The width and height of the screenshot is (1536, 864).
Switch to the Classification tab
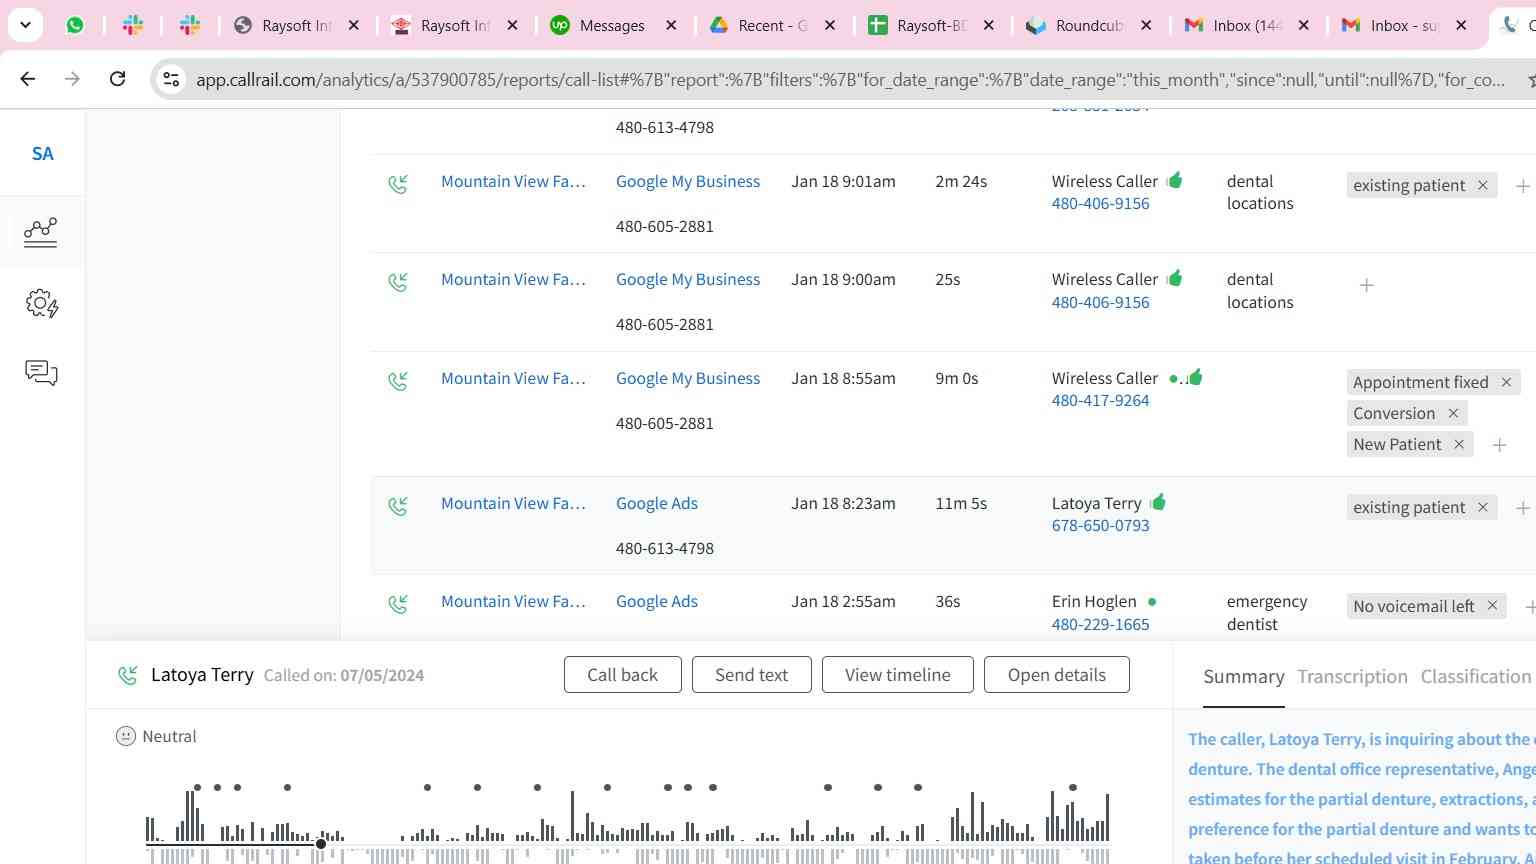tap(1476, 677)
